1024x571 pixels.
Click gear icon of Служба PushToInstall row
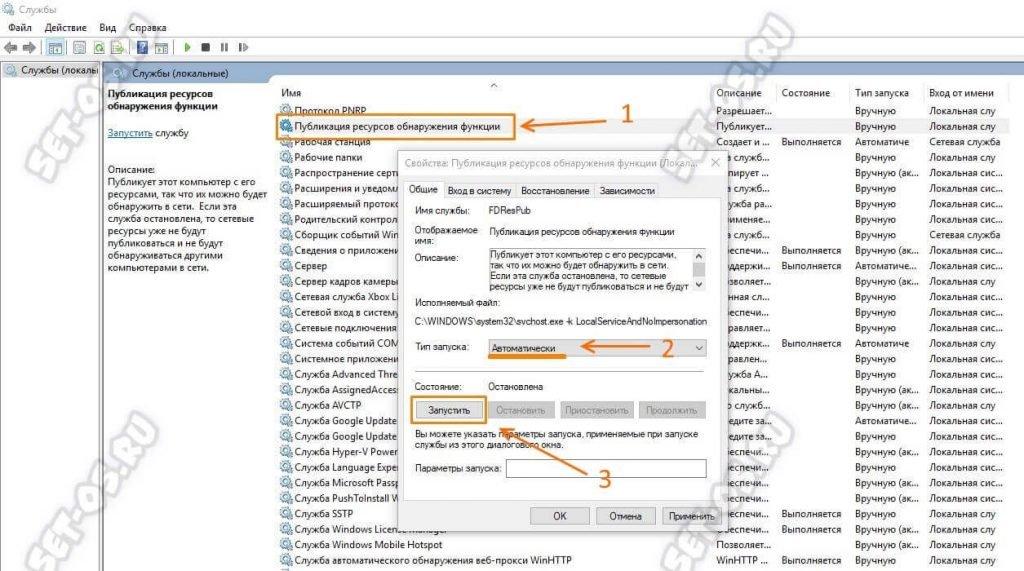click(x=286, y=498)
